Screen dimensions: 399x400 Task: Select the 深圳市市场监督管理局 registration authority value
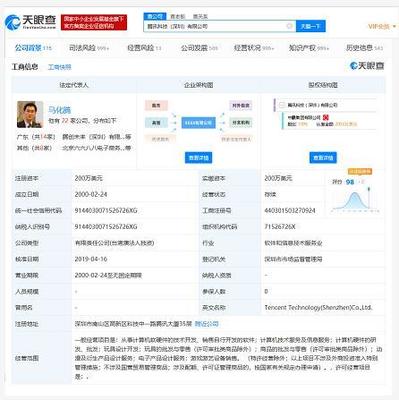point(293,259)
